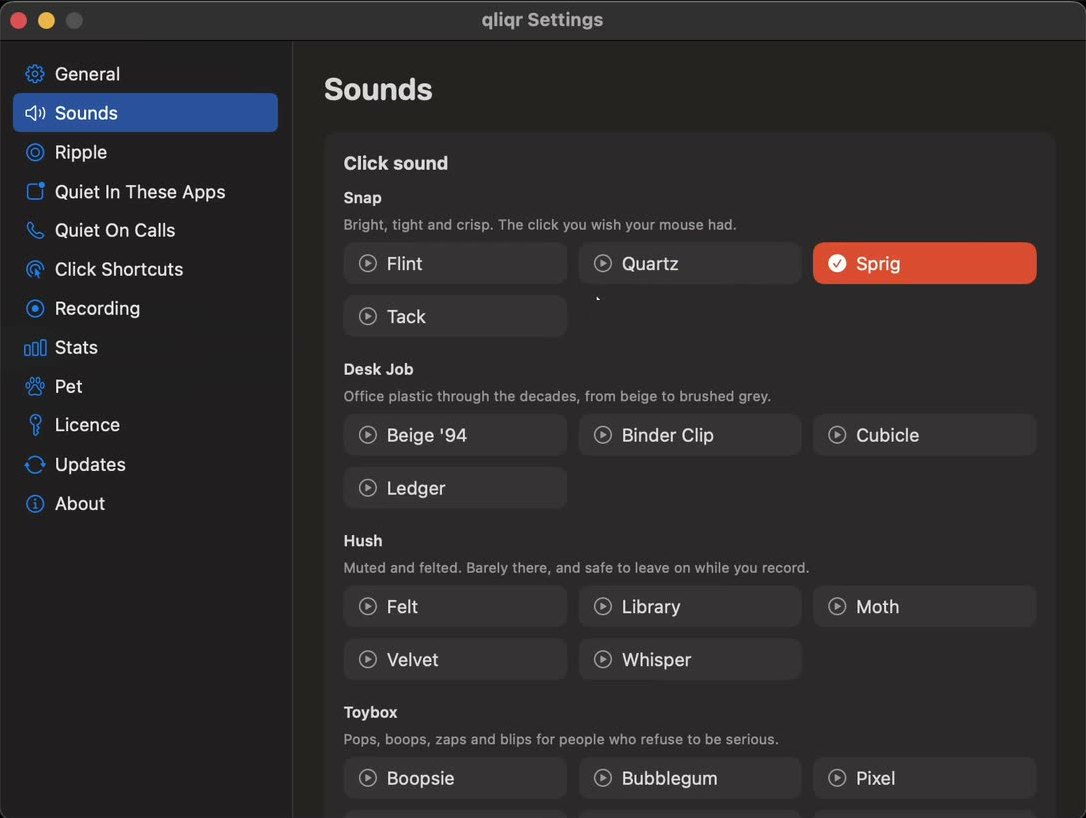Play the Moth sound preview icon

click(x=837, y=606)
